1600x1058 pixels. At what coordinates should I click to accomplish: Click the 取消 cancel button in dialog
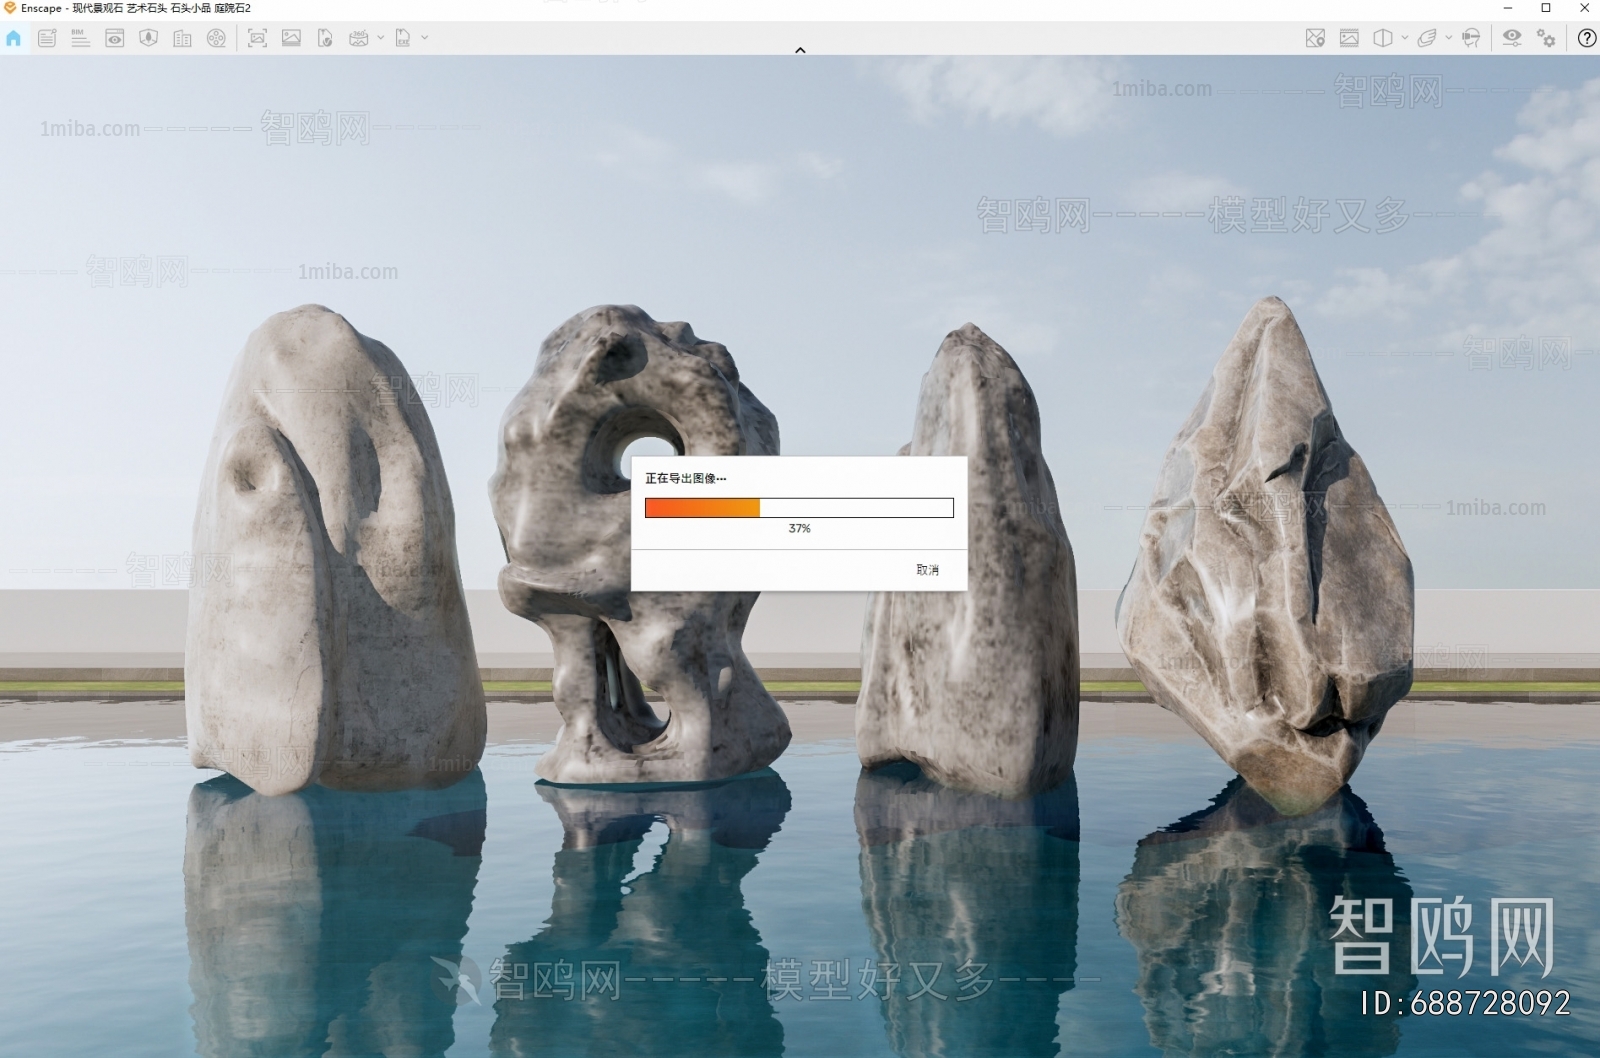[927, 570]
